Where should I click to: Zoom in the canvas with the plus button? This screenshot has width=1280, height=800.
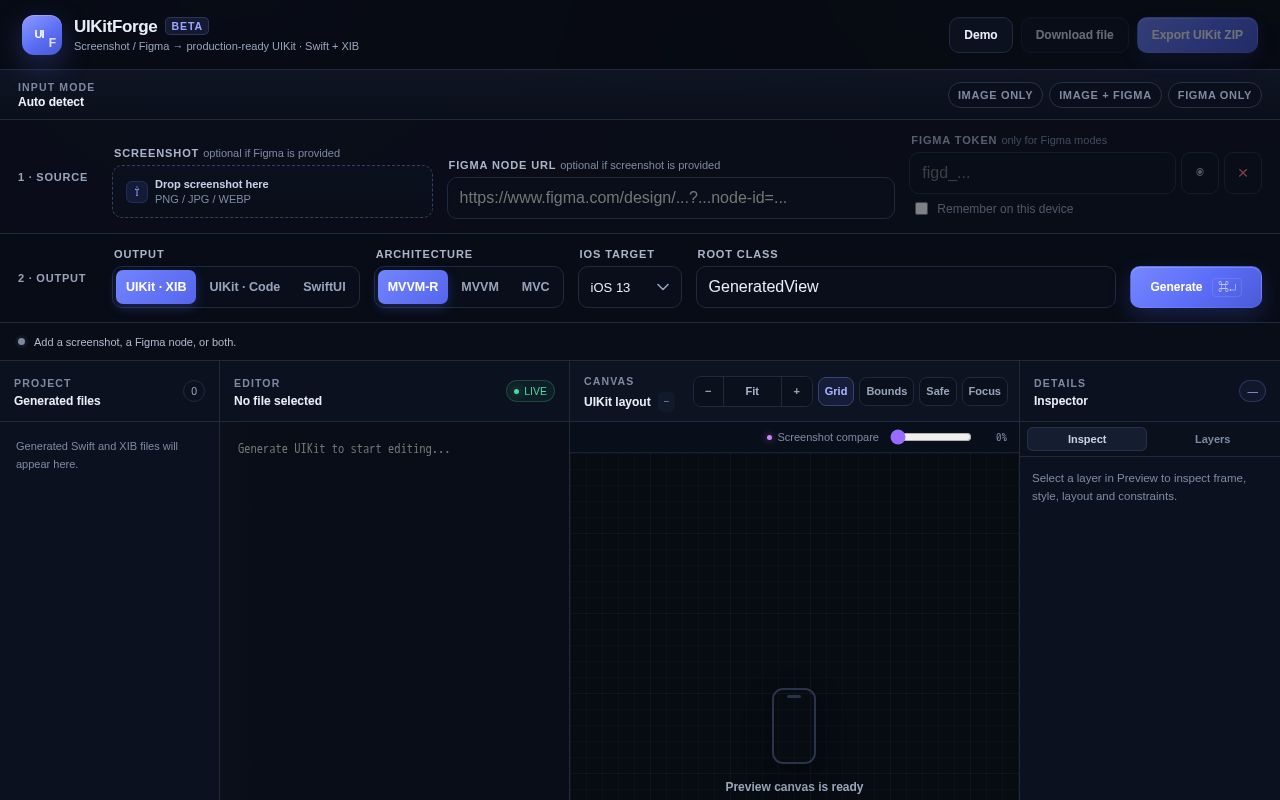click(x=797, y=391)
